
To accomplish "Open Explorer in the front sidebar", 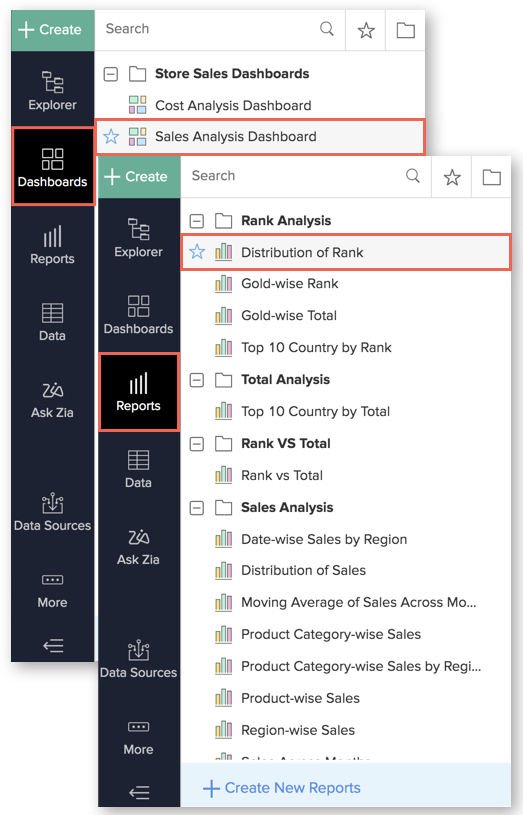I will pos(138,238).
